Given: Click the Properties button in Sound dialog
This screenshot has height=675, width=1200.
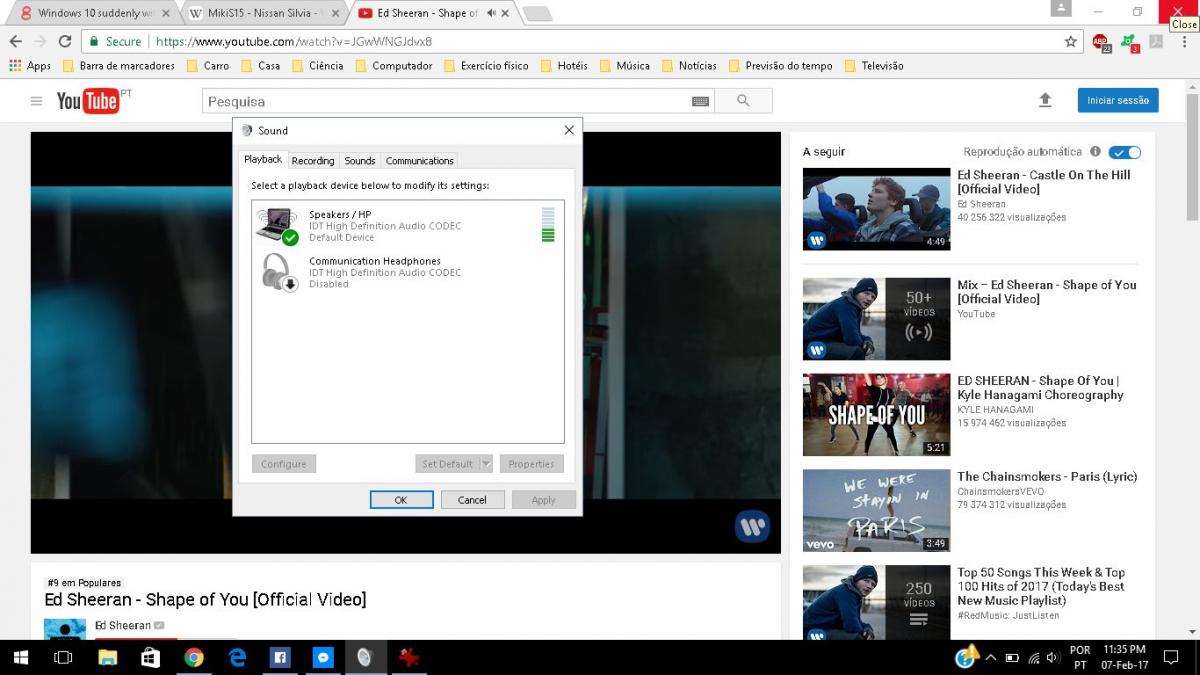Looking at the screenshot, I should [x=531, y=464].
